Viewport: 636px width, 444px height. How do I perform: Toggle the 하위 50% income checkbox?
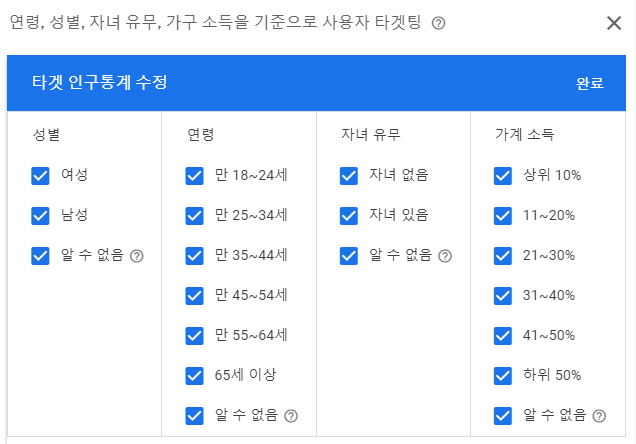point(503,376)
